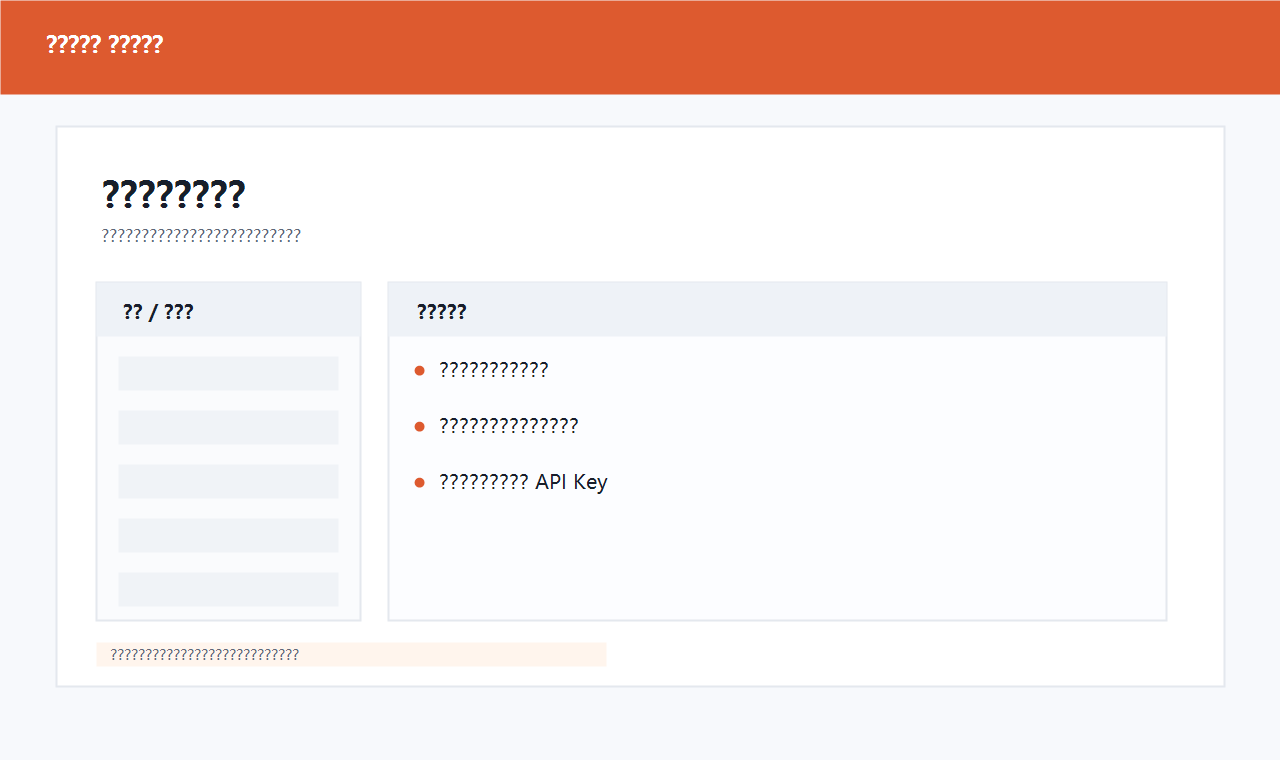The height and width of the screenshot is (760, 1280).
Task: Select the fourth placeholder bar in left panel
Action: (228, 535)
